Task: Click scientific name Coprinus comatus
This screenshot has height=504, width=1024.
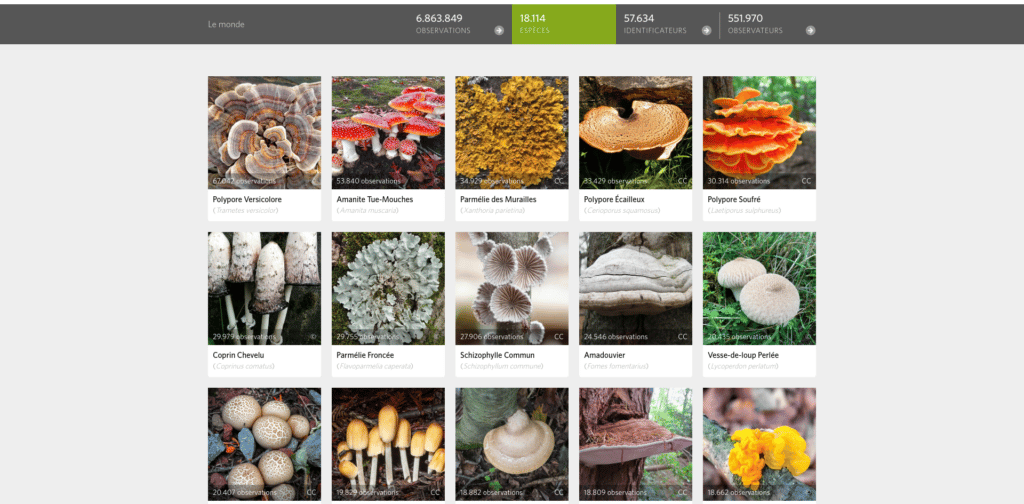Action: click(244, 366)
